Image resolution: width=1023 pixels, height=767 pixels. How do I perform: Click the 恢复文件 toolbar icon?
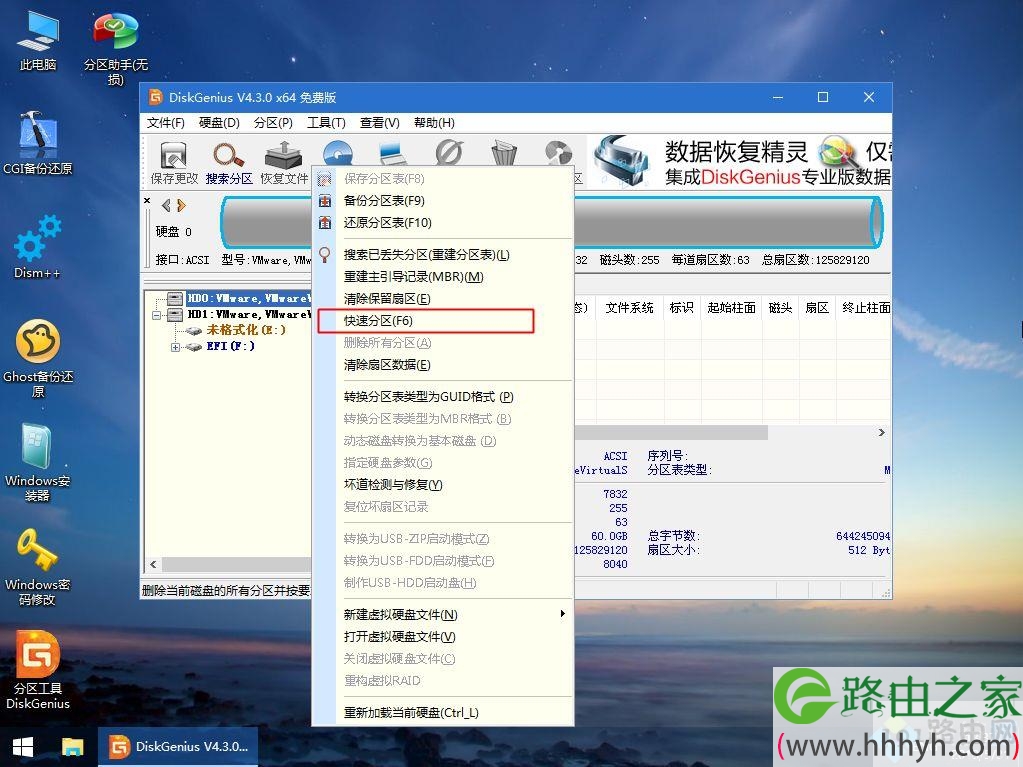(284, 163)
